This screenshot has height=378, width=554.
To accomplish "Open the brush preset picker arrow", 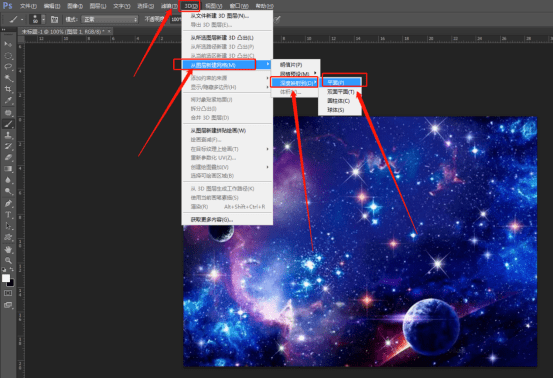I will click(43, 19).
